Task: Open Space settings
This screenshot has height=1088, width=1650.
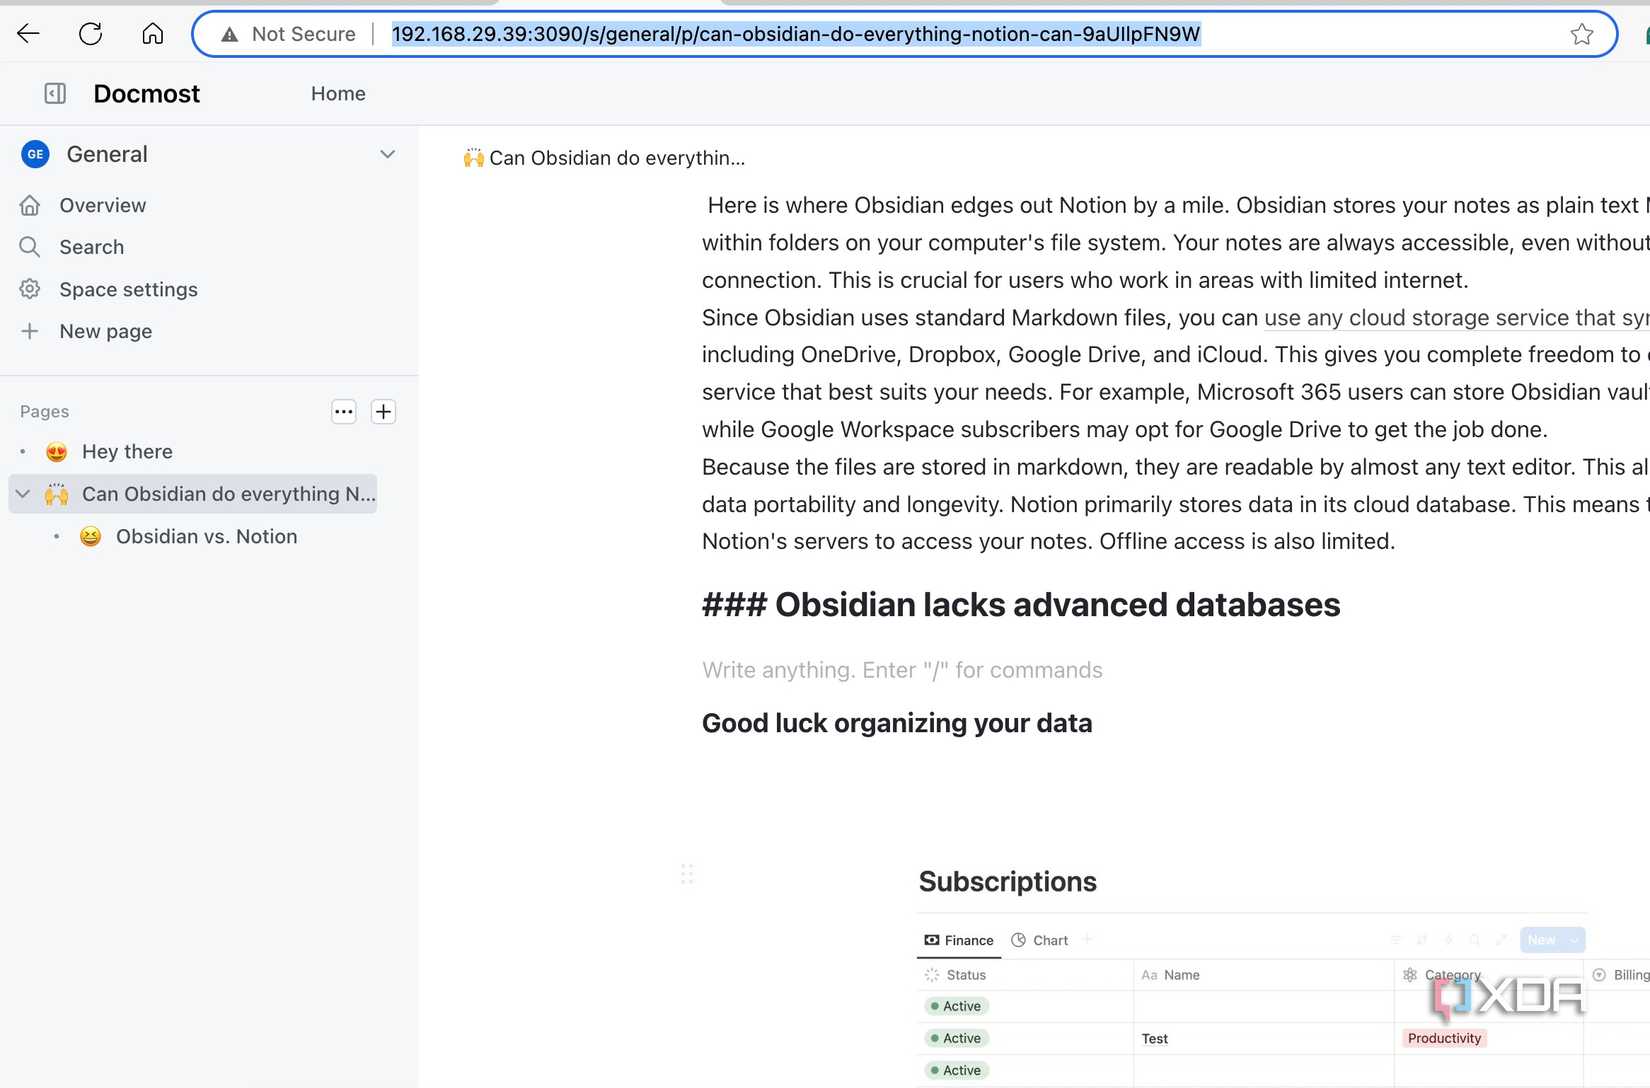Action: click(x=127, y=289)
